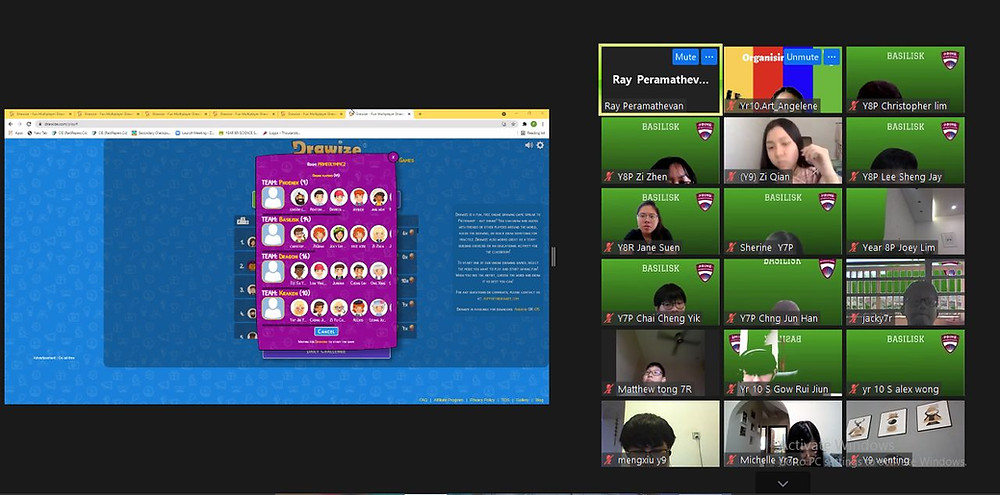Click Cancel in the team room dialog
Viewport: 1000px width, 495px height.
[x=326, y=332]
